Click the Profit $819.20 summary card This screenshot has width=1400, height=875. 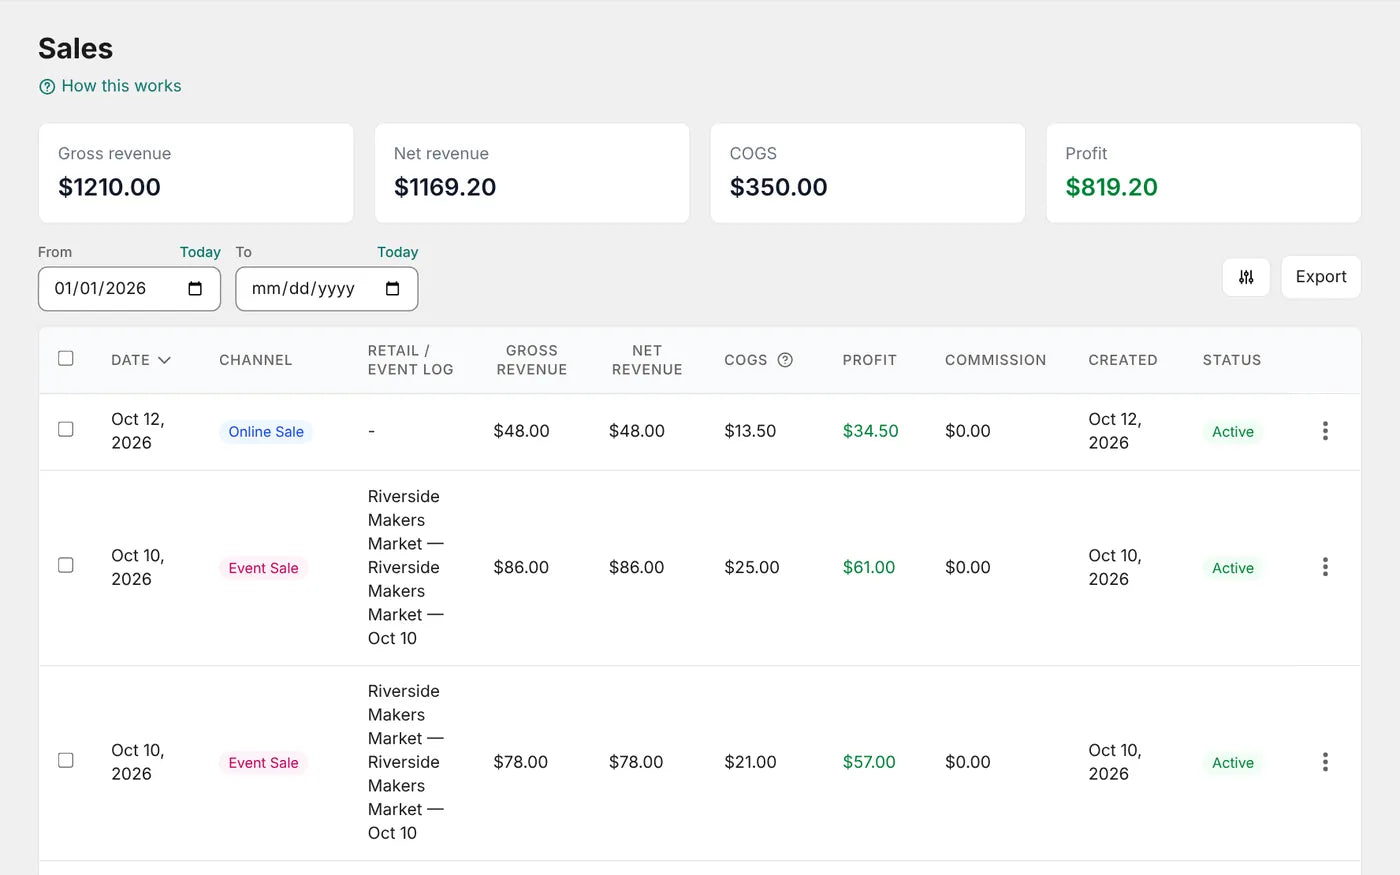click(x=1203, y=173)
